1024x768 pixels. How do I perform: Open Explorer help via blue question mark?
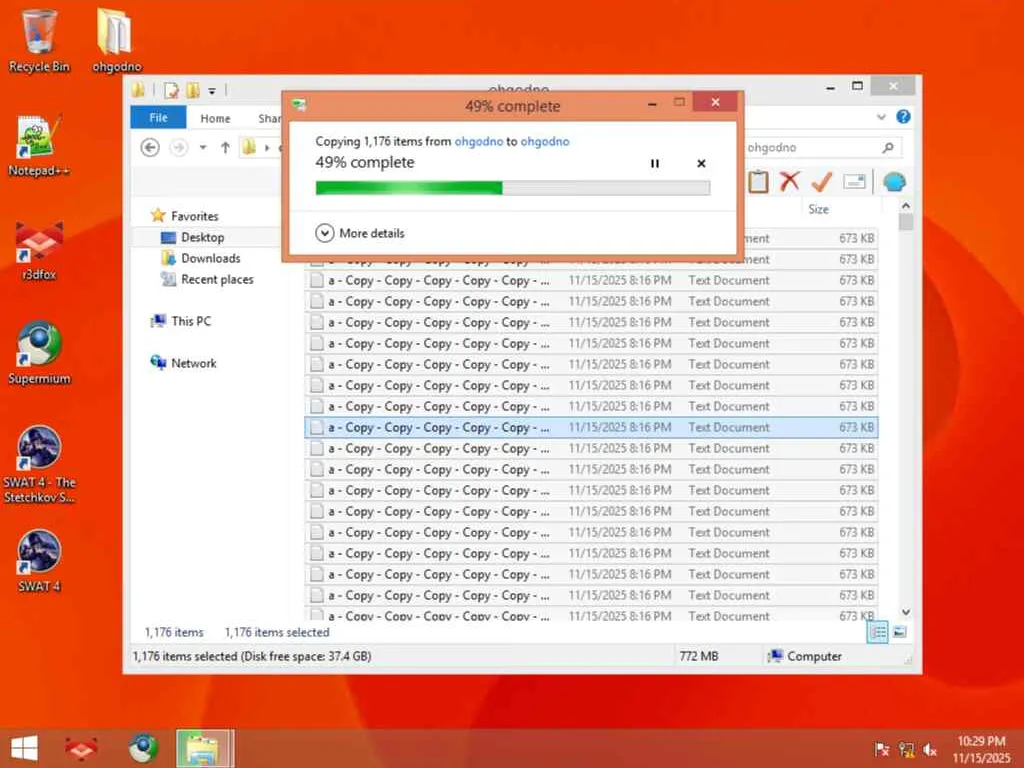903,117
